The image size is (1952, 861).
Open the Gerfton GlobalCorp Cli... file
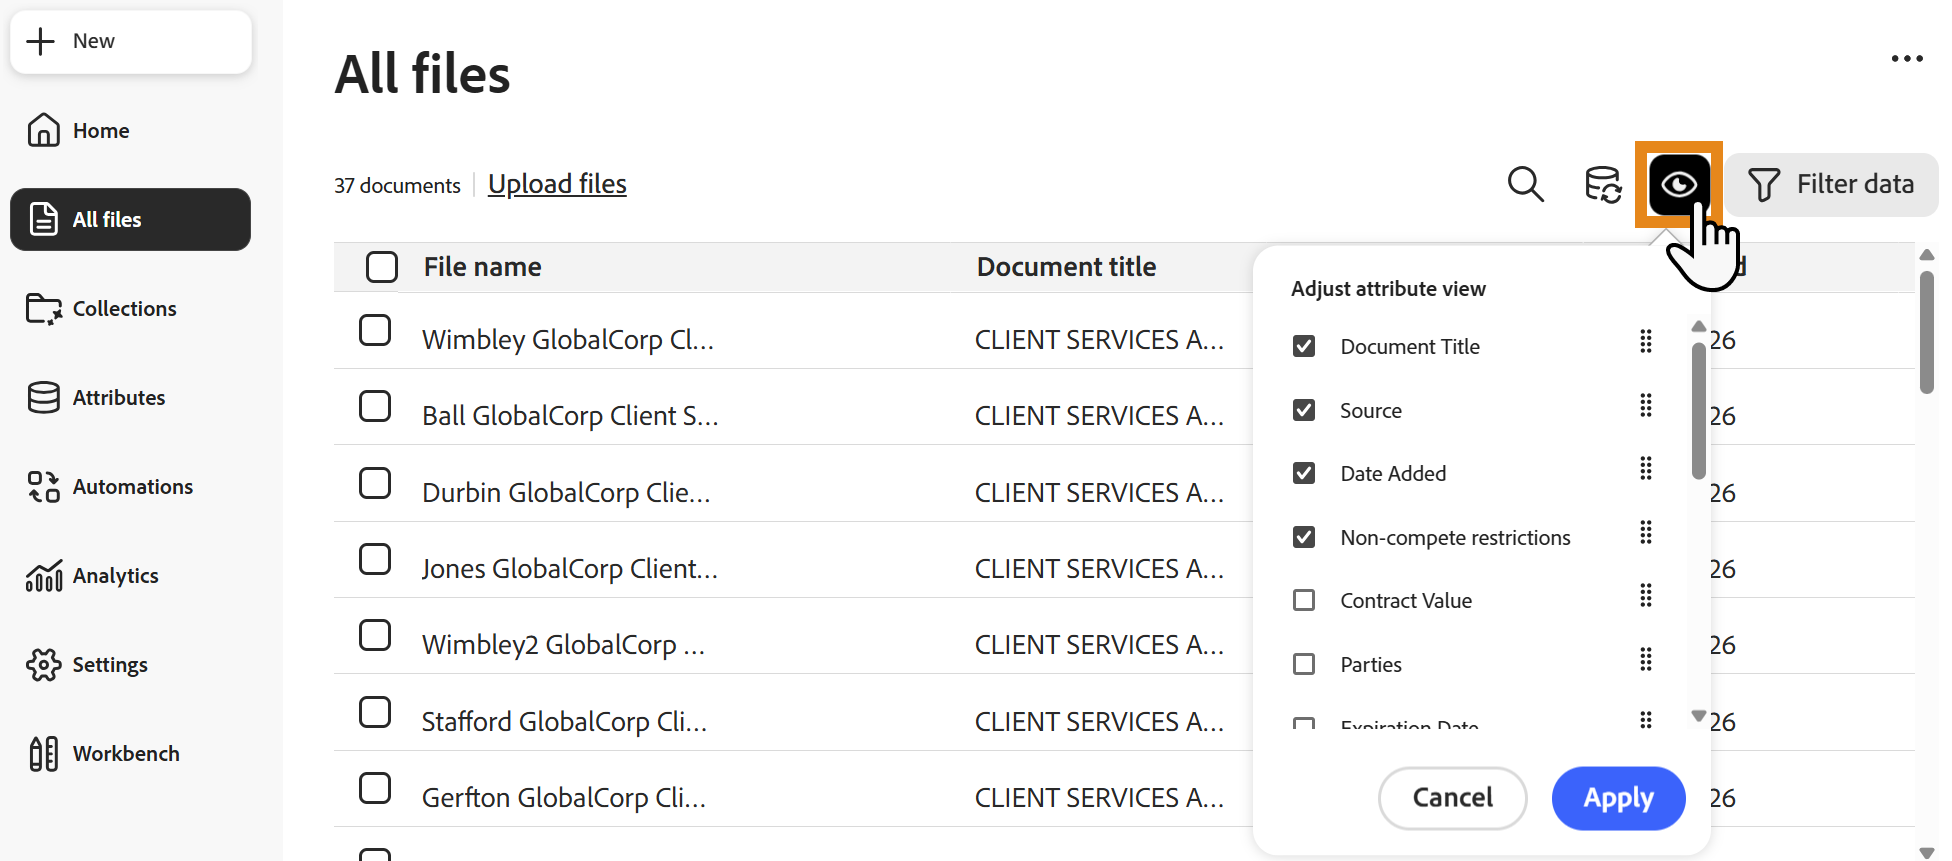[564, 798]
